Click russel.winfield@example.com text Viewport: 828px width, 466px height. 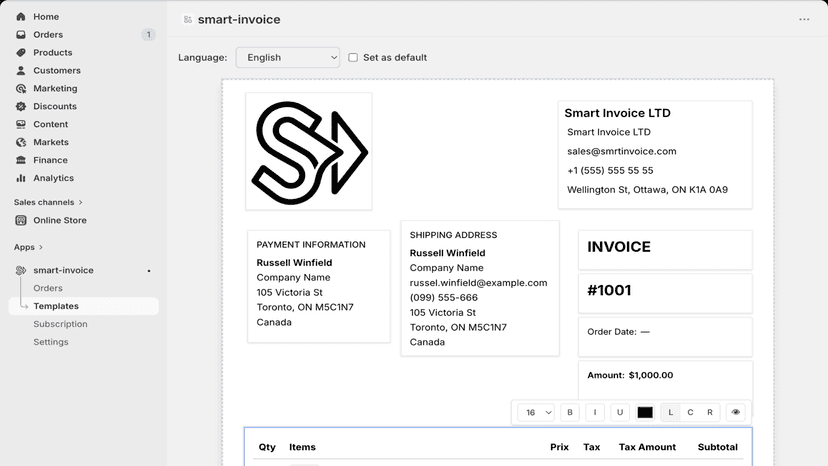pyautogui.click(x=478, y=283)
